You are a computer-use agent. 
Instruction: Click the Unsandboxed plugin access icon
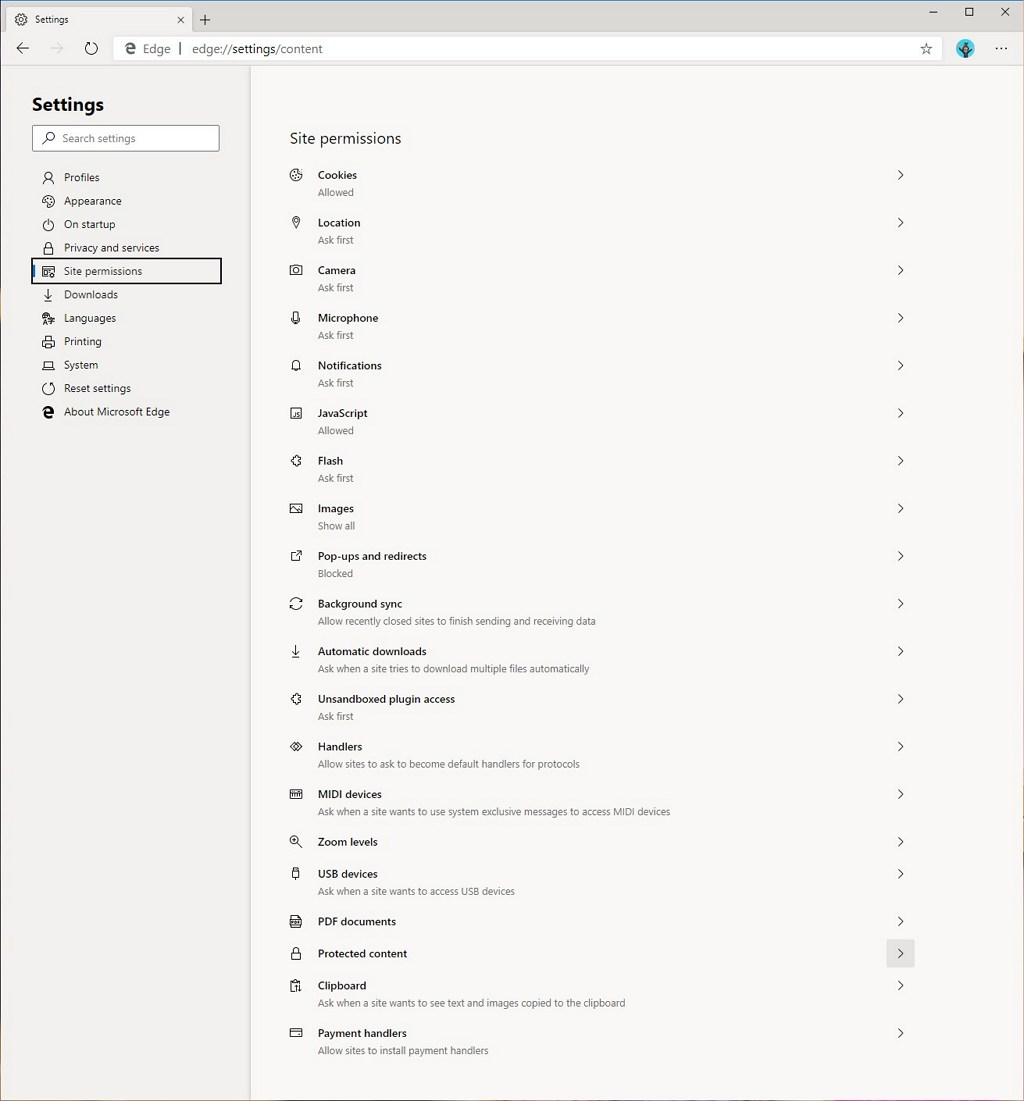point(296,699)
